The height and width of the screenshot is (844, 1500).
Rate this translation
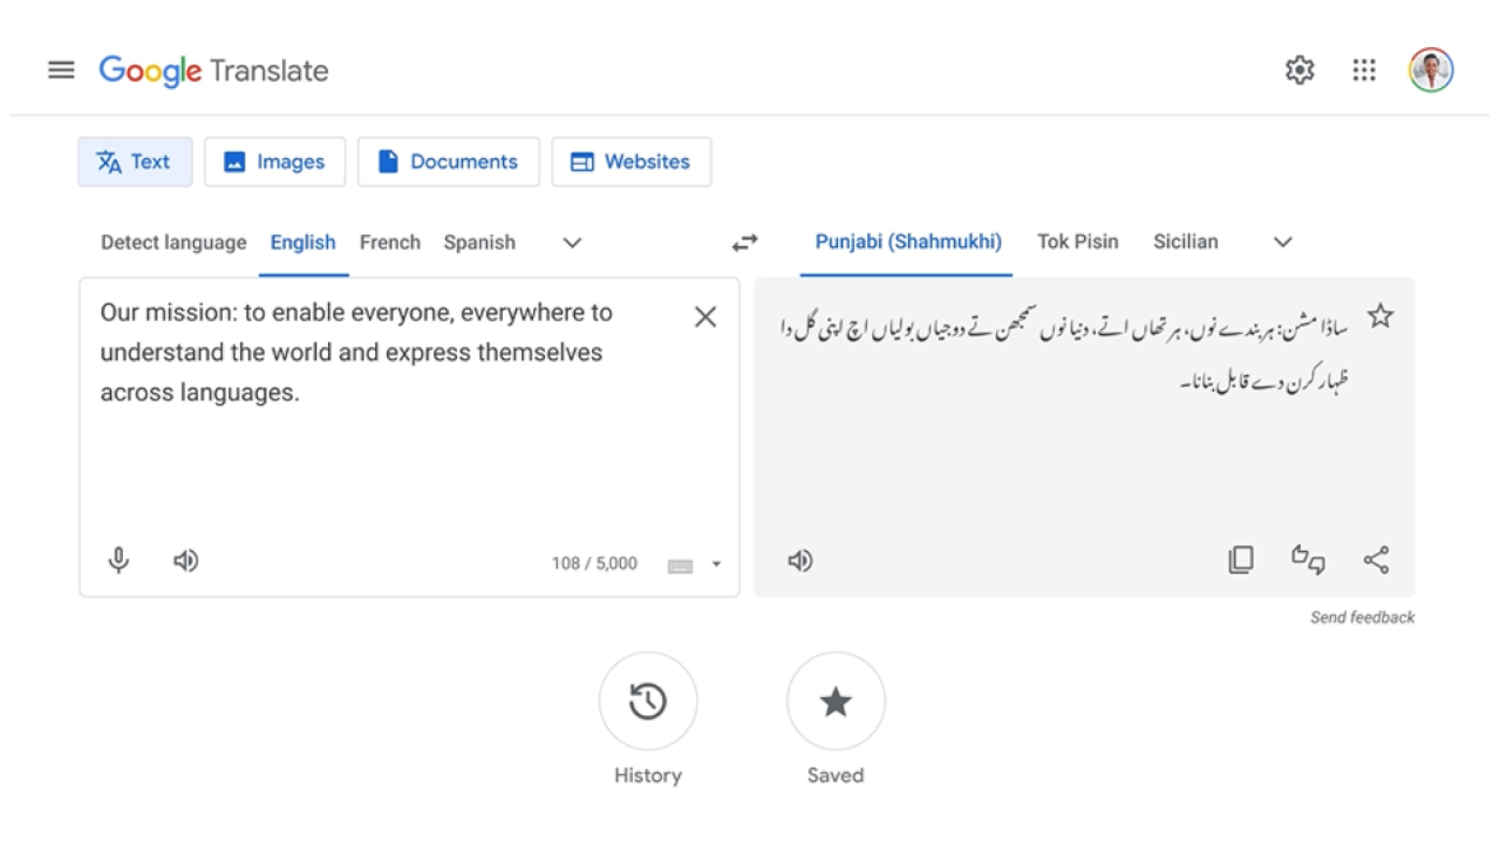[x=1309, y=560]
